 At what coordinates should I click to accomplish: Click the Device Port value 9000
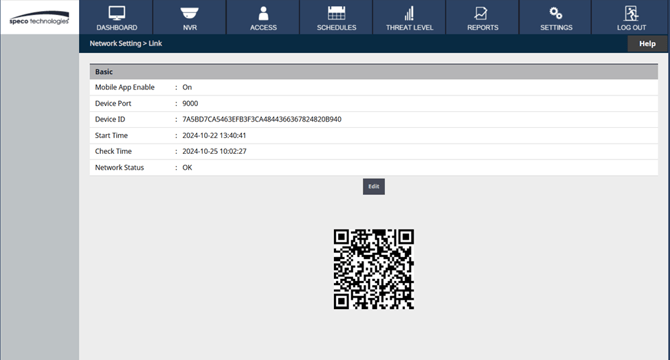point(190,103)
